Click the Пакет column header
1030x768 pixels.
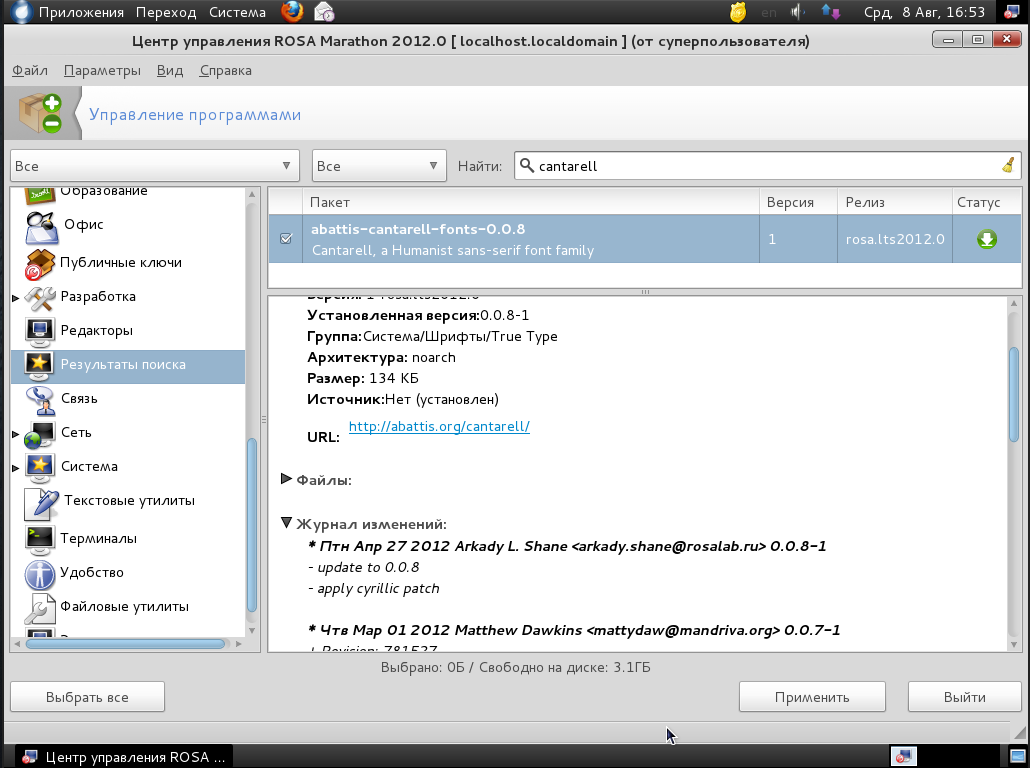[x=531, y=202]
